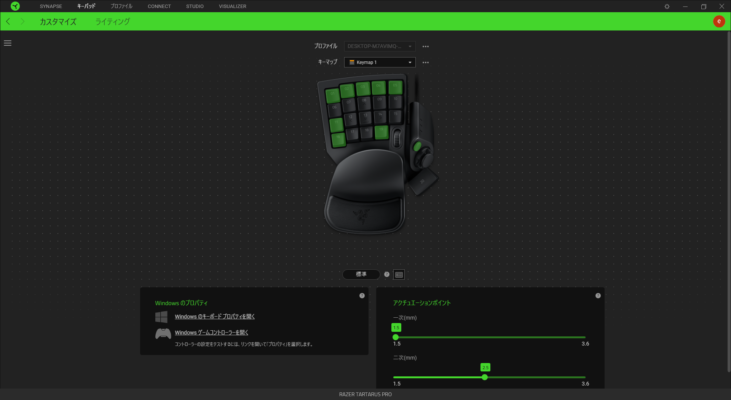Switch to the プロファイル top tab
Image resolution: width=731 pixels, height=400 pixels.
[121, 7]
